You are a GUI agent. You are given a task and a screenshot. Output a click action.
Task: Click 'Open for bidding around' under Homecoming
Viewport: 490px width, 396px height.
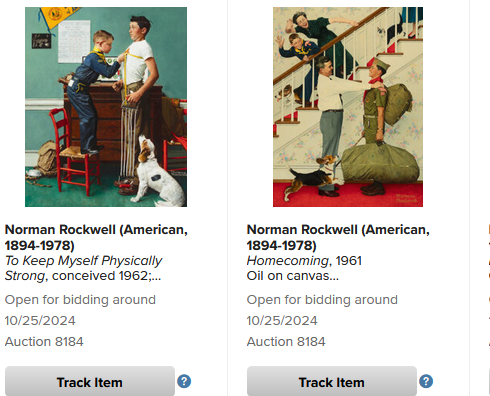click(x=322, y=300)
